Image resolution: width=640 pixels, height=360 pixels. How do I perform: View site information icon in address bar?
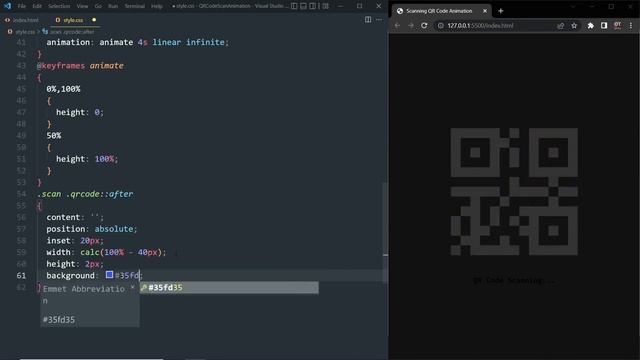coord(440,25)
